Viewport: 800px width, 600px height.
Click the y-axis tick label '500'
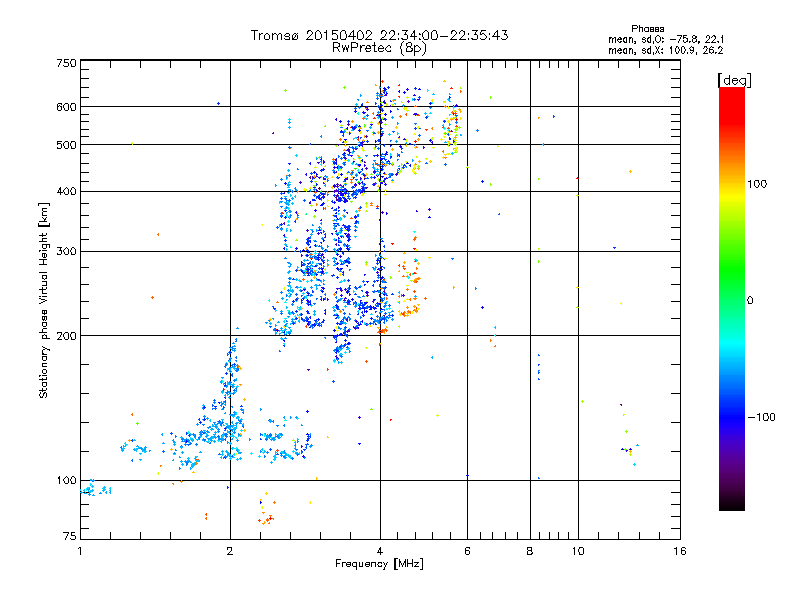[66, 145]
